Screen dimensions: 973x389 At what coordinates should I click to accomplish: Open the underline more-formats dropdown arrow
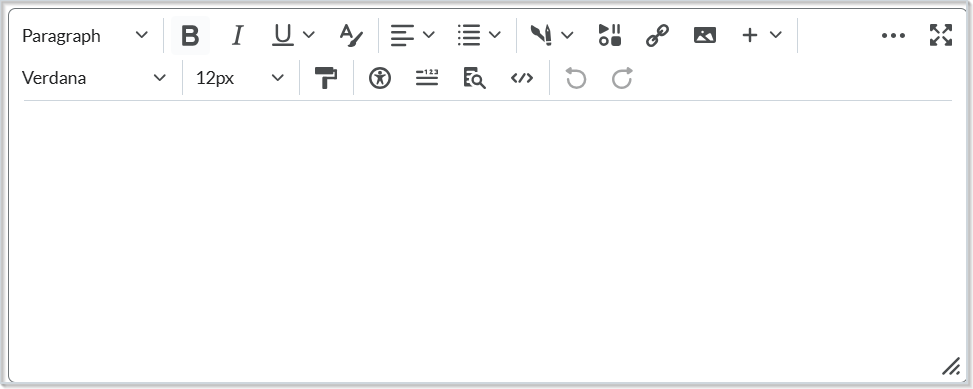pos(308,35)
